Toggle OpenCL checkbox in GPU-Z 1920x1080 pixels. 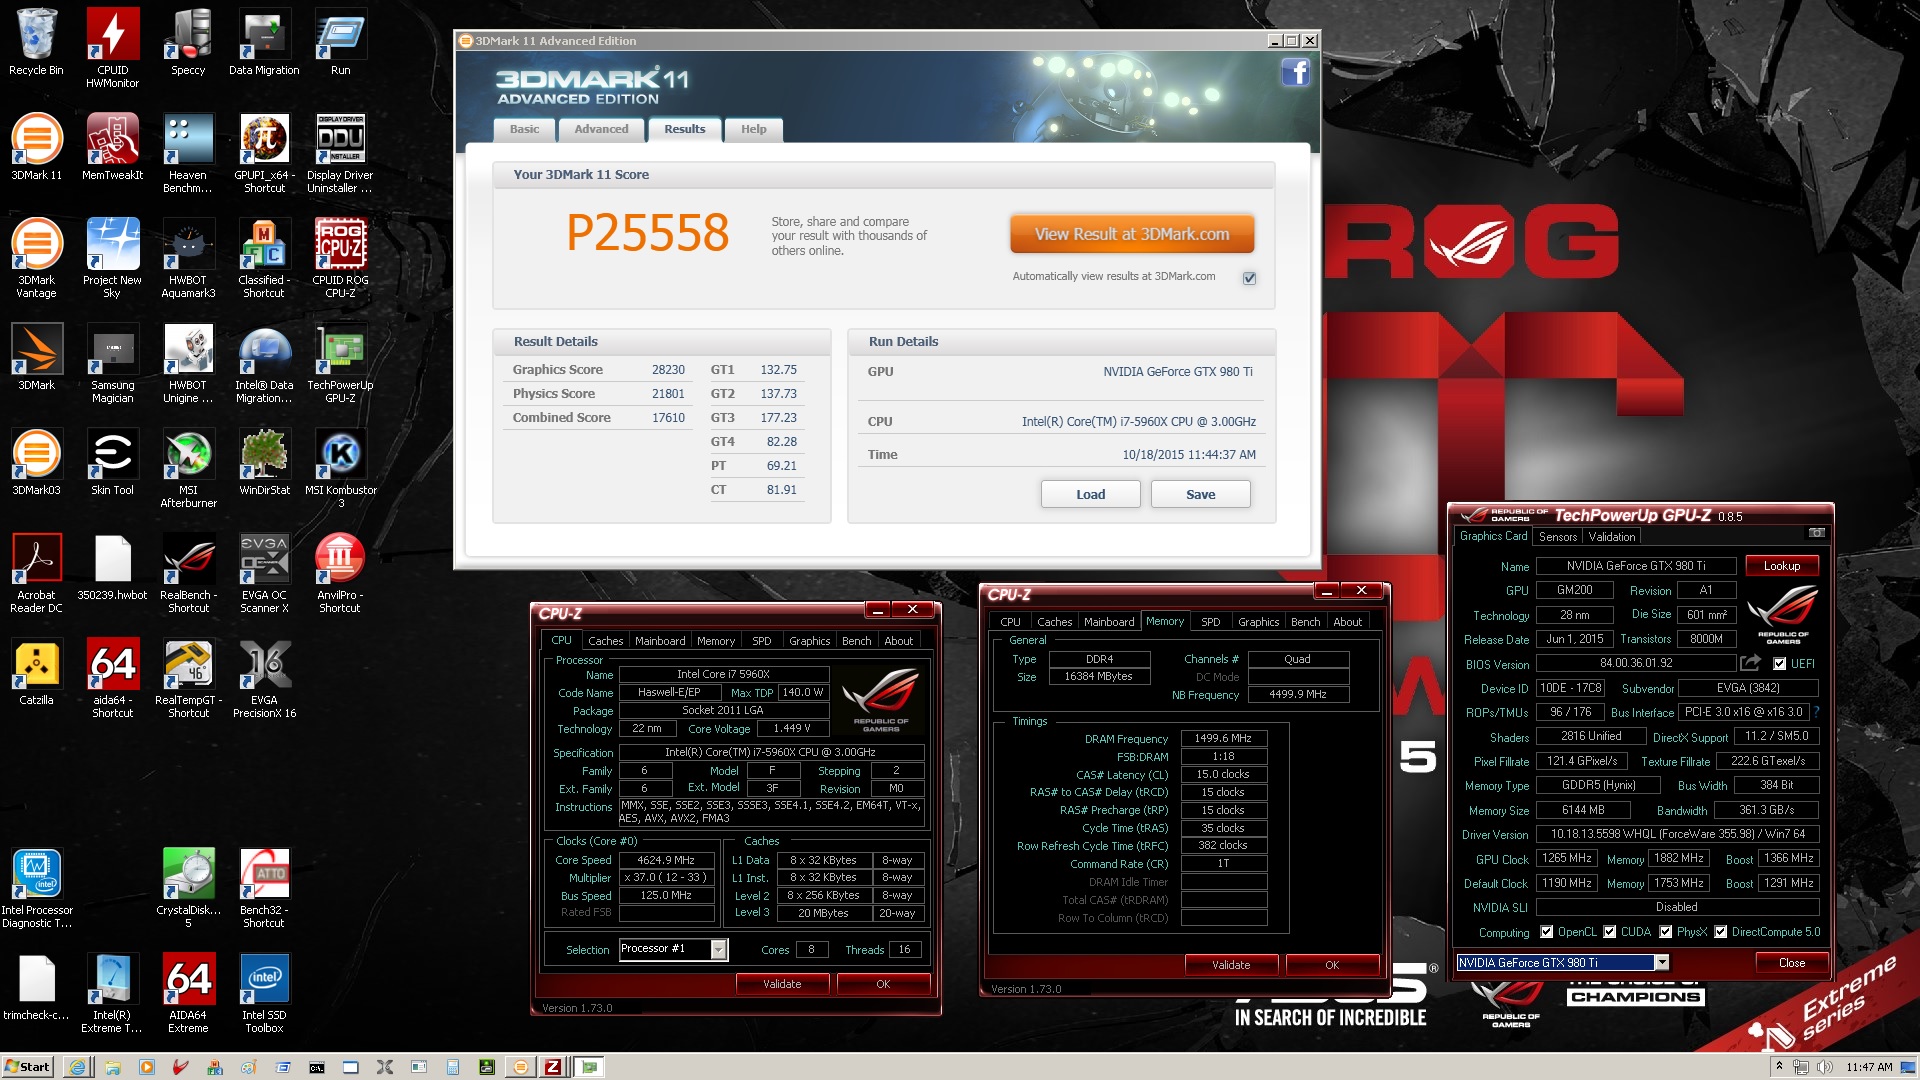tap(1547, 932)
